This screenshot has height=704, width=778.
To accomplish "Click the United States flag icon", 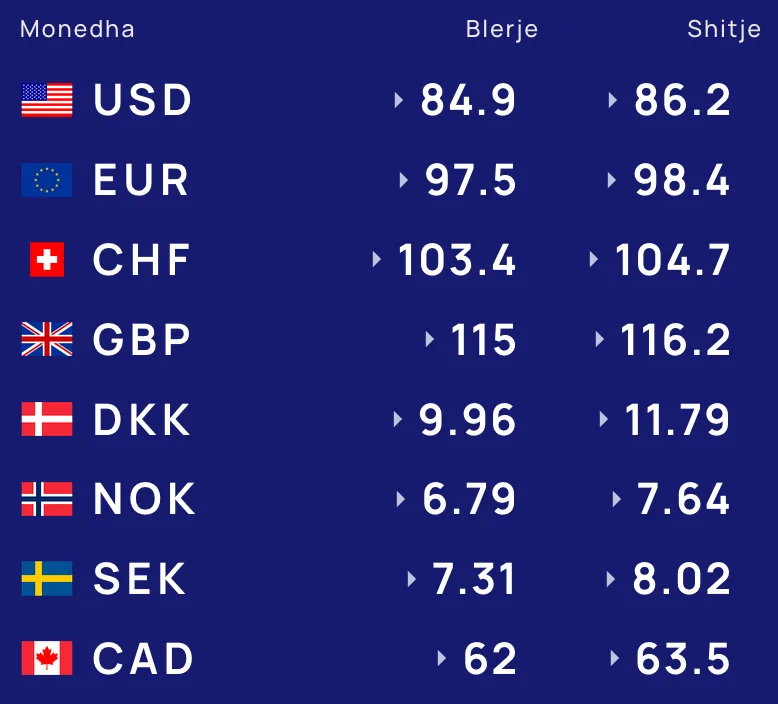I will click(x=47, y=100).
